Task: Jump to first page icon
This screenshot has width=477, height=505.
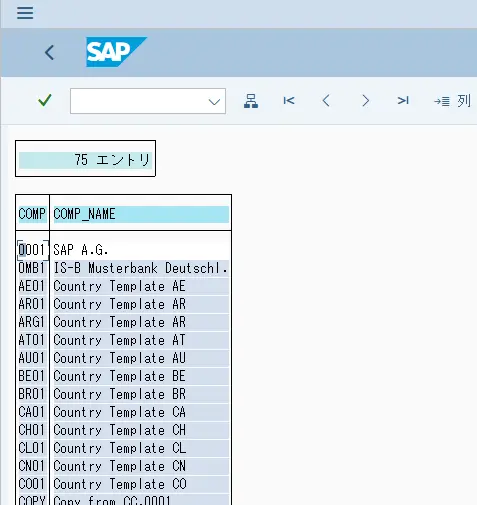Action: click(289, 100)
